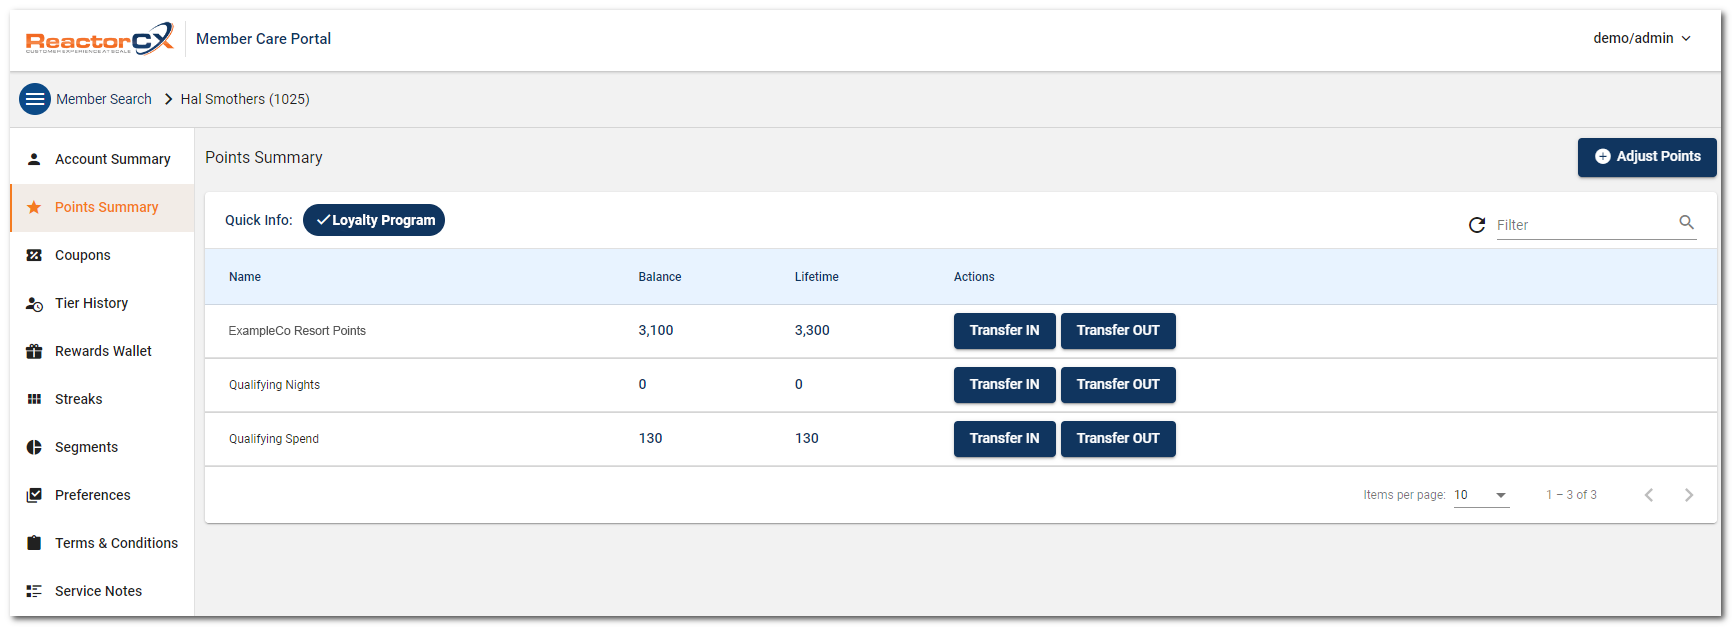Click the Segments pie chart icon

click(x=34, y=447)
